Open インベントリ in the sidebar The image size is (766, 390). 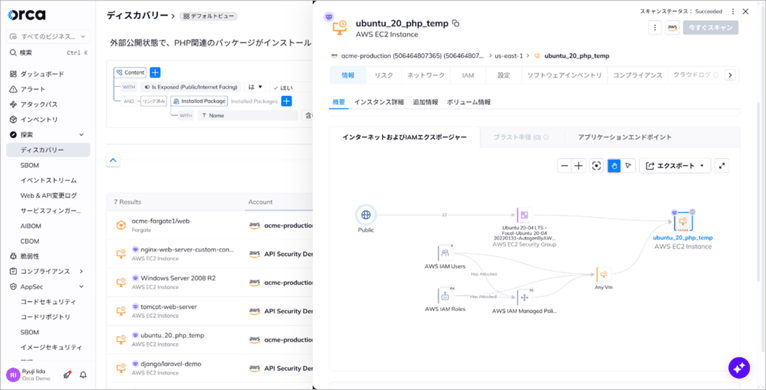point(39,120)
